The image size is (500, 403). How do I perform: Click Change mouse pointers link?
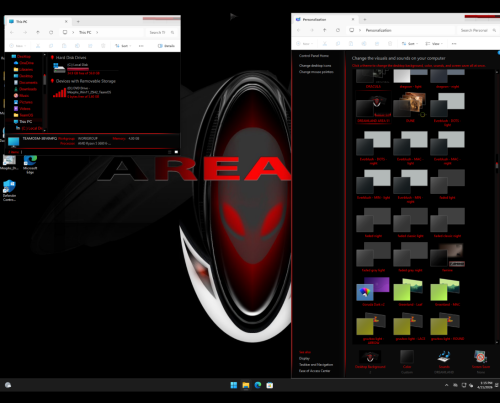click(x=316, y=72)
